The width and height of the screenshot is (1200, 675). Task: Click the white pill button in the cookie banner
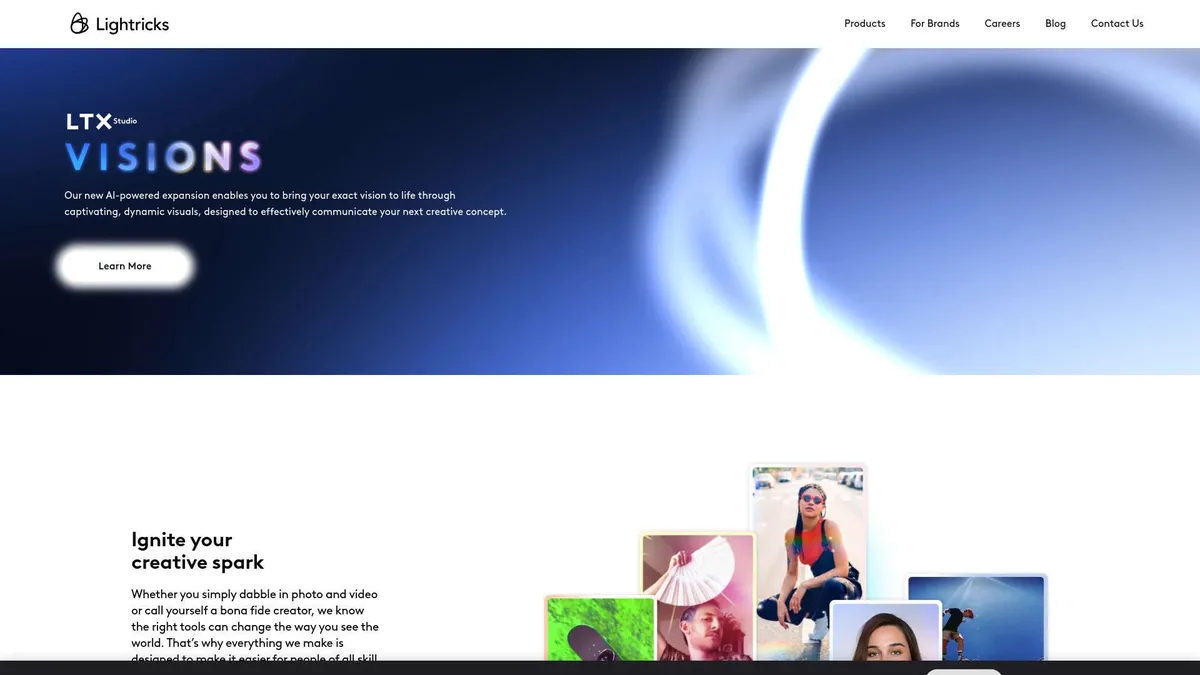click(963, 672)
